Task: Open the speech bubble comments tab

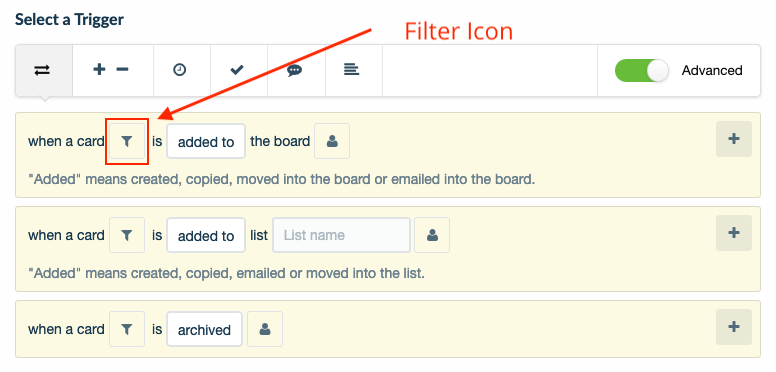Action: (296, 70)
